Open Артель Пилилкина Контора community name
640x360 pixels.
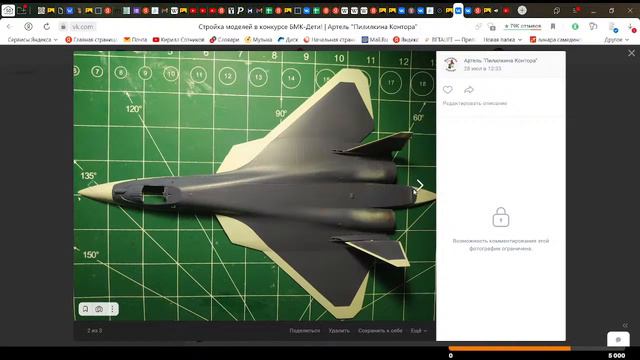point(500,60)
